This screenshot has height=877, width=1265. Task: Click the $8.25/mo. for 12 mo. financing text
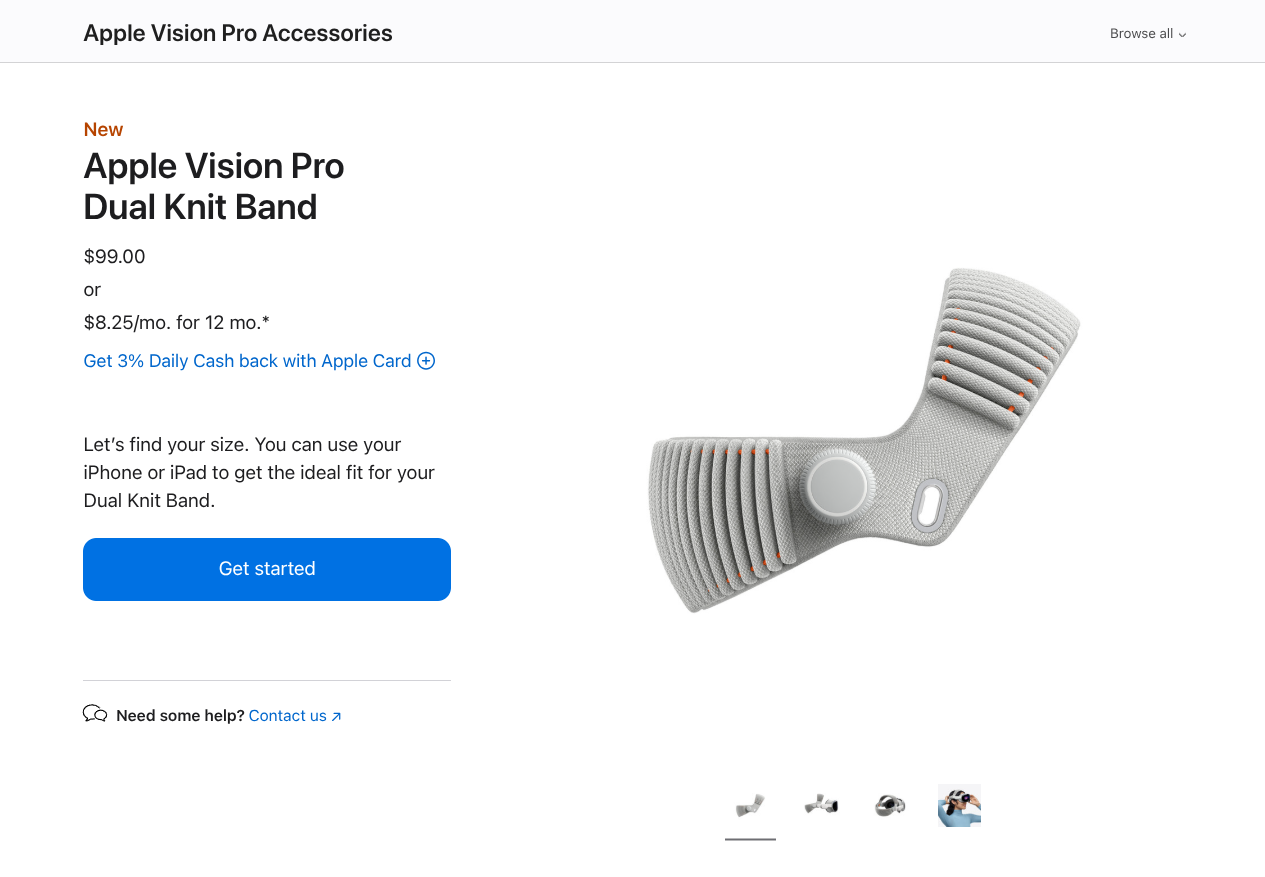[177, 322]
